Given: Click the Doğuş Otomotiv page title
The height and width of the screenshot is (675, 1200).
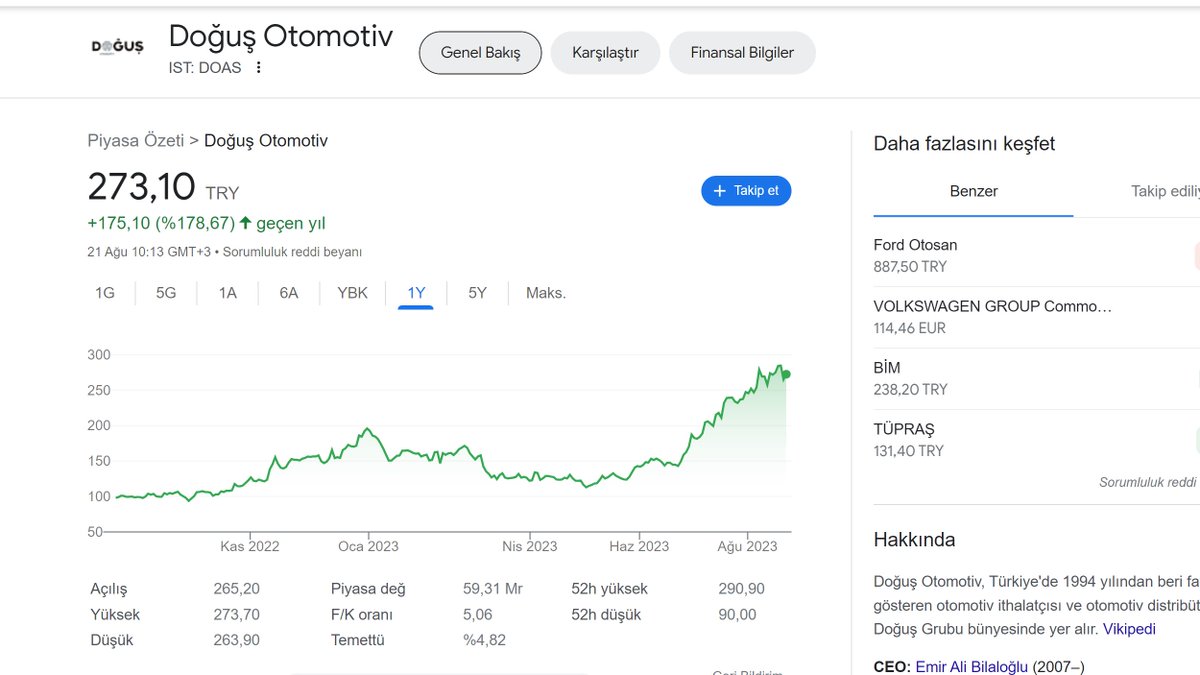Looking at the screenshot, I should click(x=281, y=36).
